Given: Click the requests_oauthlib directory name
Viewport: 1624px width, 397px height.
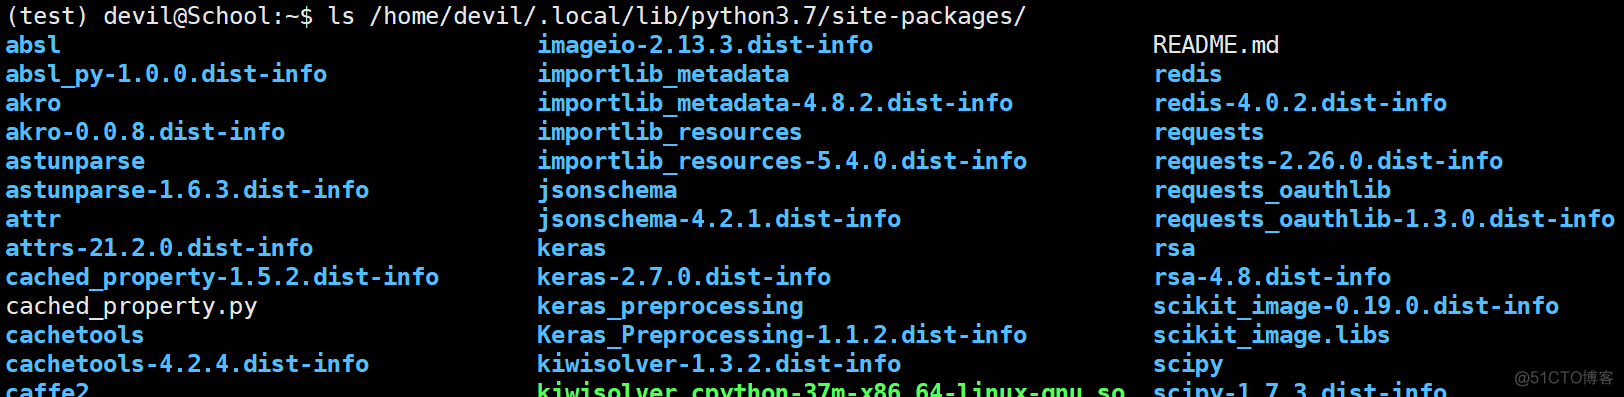Looking at the screenshot, I should (x=1272, y=190).
